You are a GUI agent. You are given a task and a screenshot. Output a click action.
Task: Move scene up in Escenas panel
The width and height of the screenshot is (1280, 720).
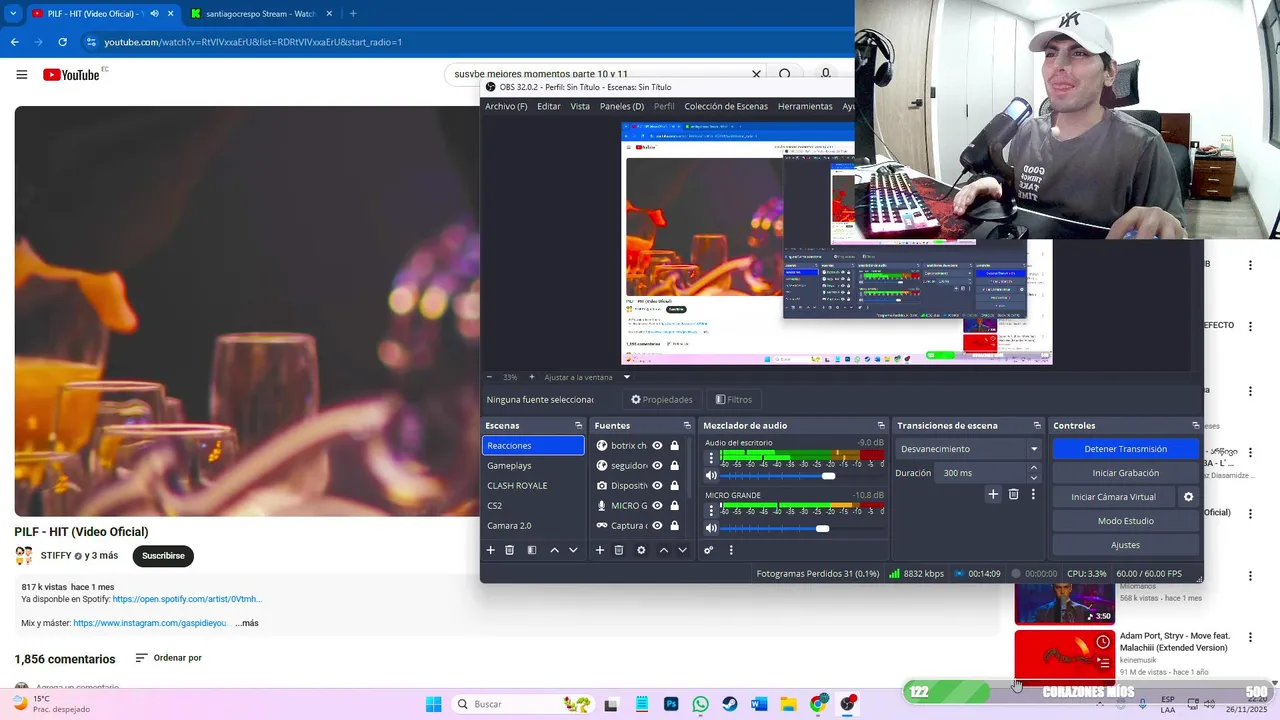point(554,550)
